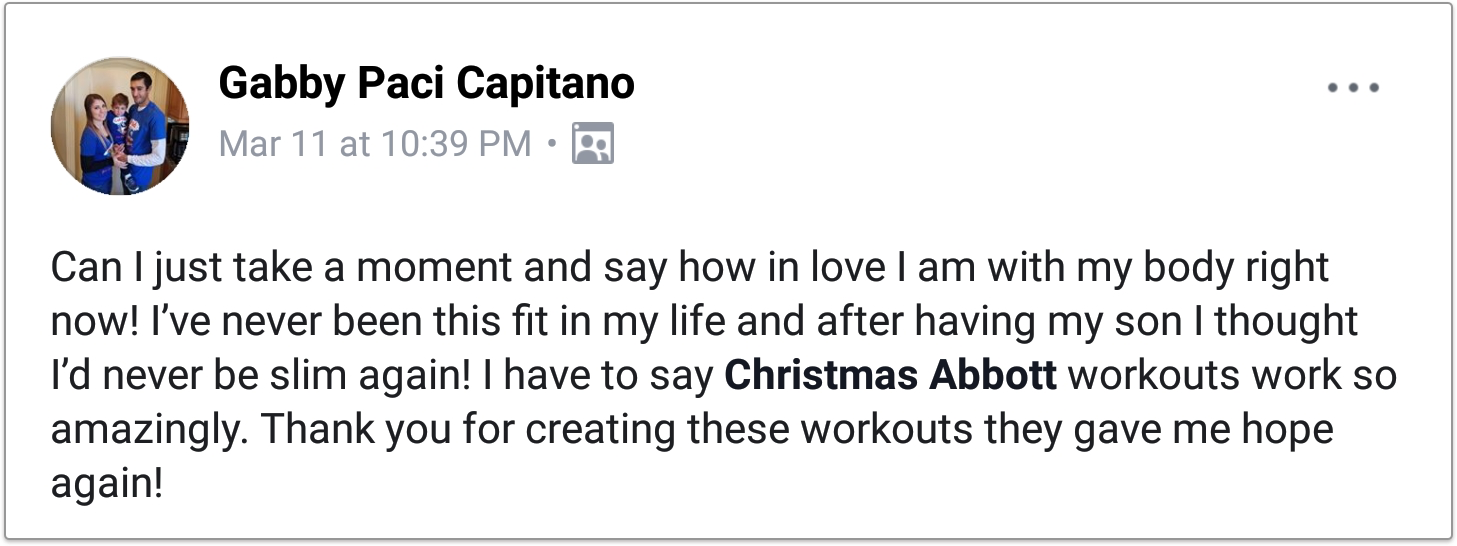Open Gabby Paci Capitano's profile picture
Viewport: 1457px width, 546px height.
pos(120,125)
